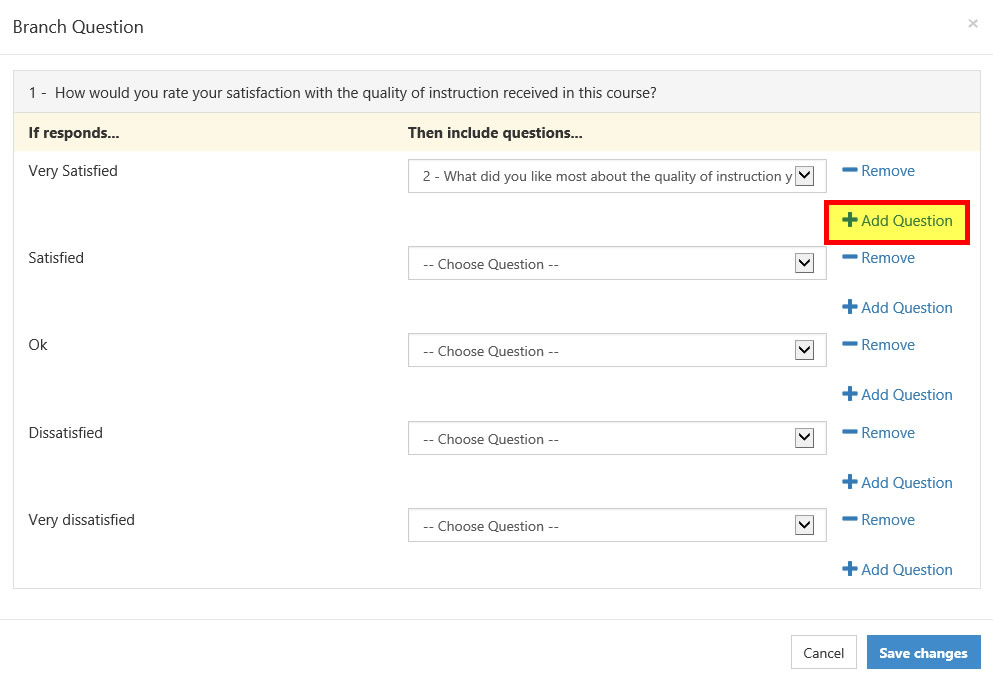Viewport: 993px width, 679px height.
Task: Click the plus icon next to Ok's Add Question
Action: pos(851,394)
